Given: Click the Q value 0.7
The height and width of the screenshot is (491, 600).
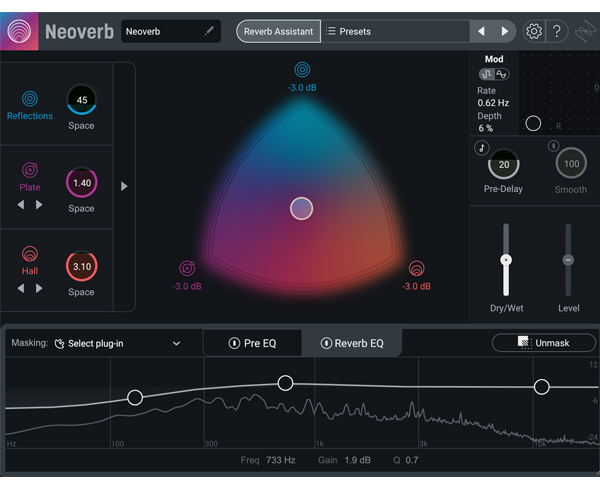Looking at the screenshot, I should [412, 460].
